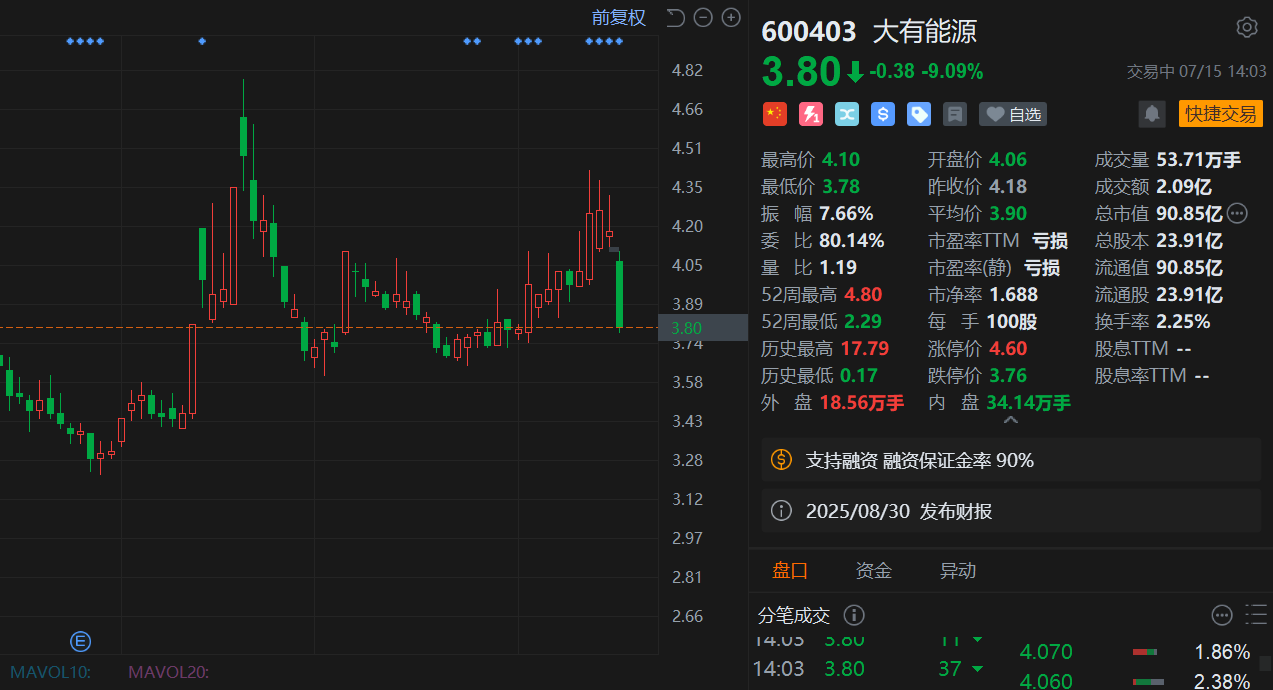Image resolution: width=1273 pixels, height=690 pixels.
Task: Click the list layout icon in 分笔成交
Action: 1256,614
